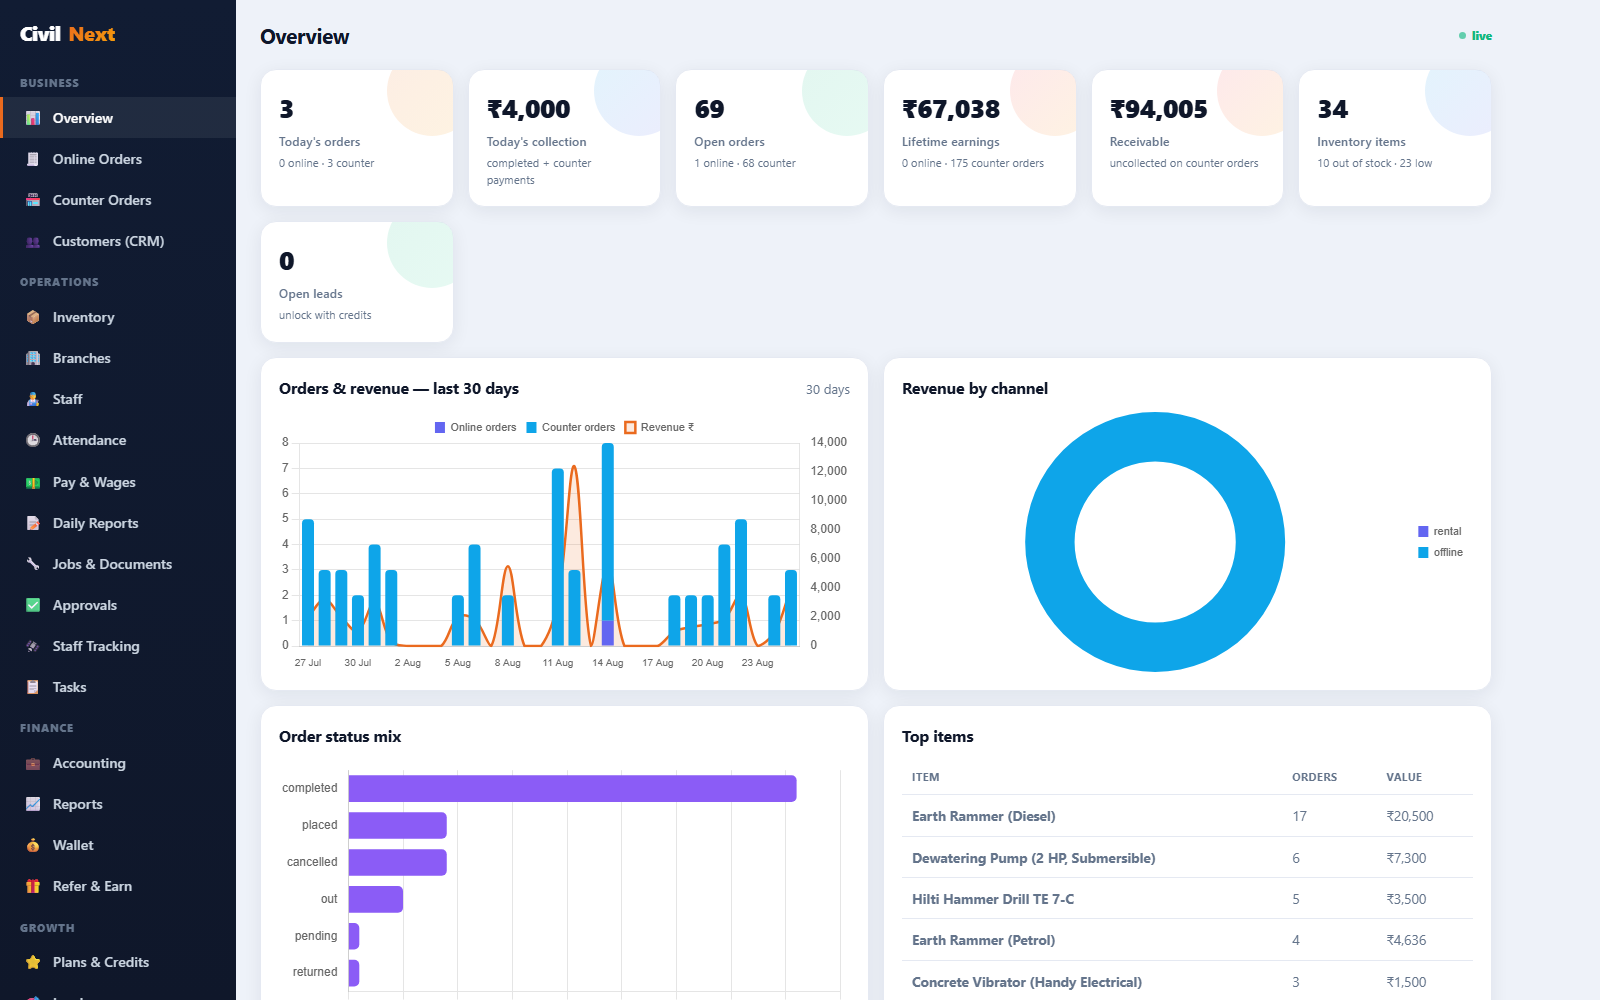Click the Jobs & Documents wrench icon
The width and height of the screenshot is (1600, 1000).
tap(33, 564)
